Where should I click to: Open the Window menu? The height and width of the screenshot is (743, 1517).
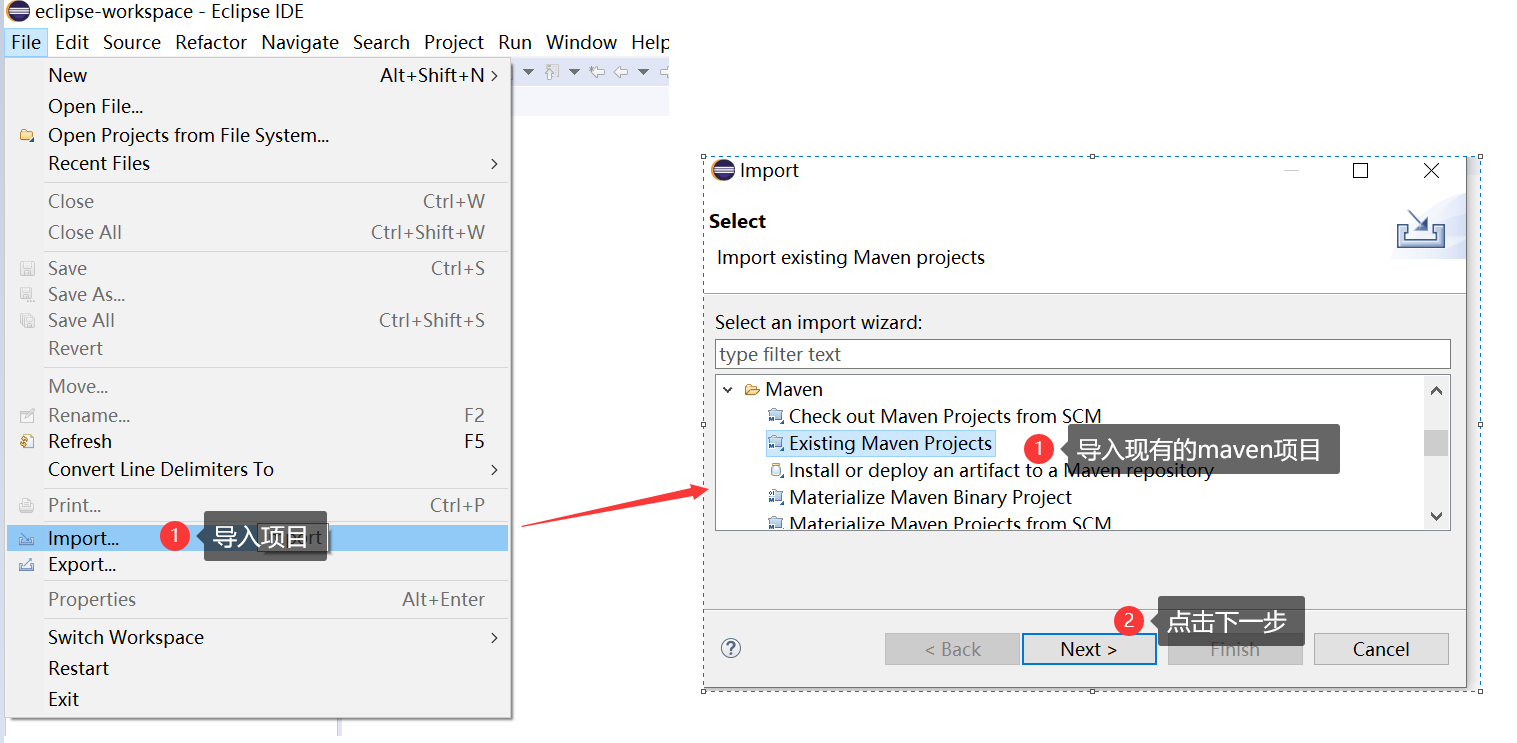581,42
